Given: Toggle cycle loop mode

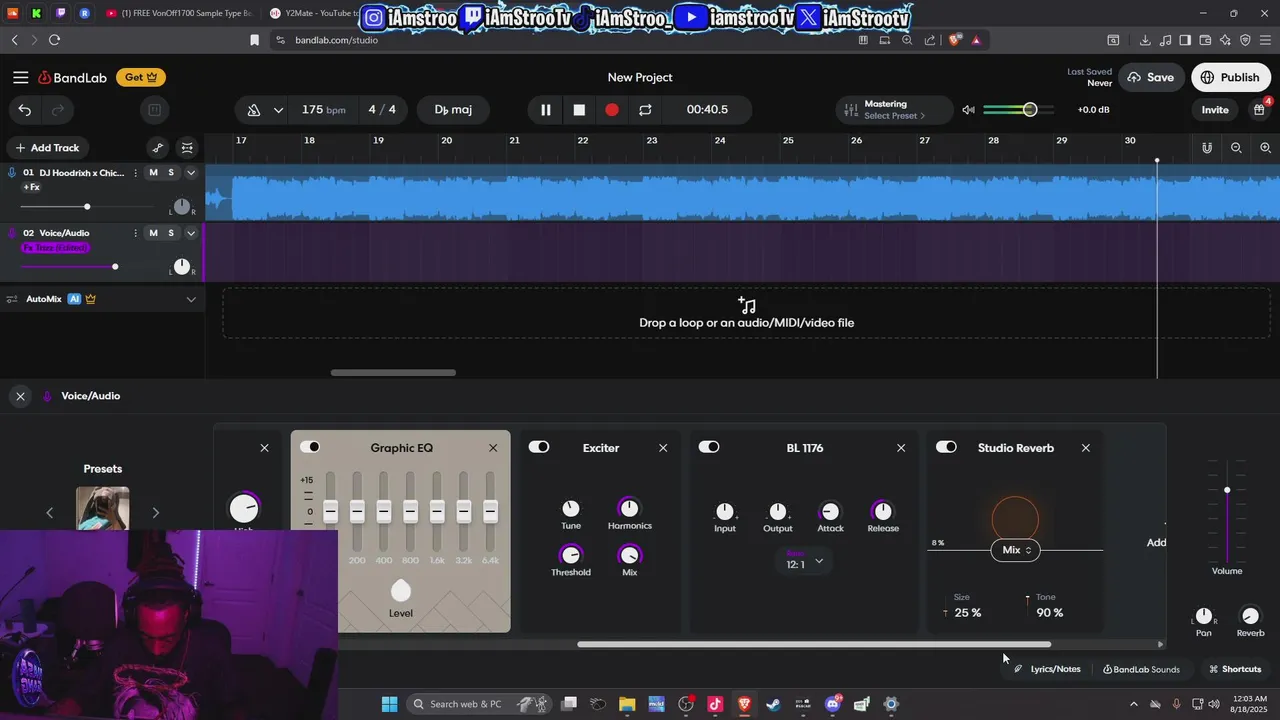Looking at the screenshot, I should 645,110.
